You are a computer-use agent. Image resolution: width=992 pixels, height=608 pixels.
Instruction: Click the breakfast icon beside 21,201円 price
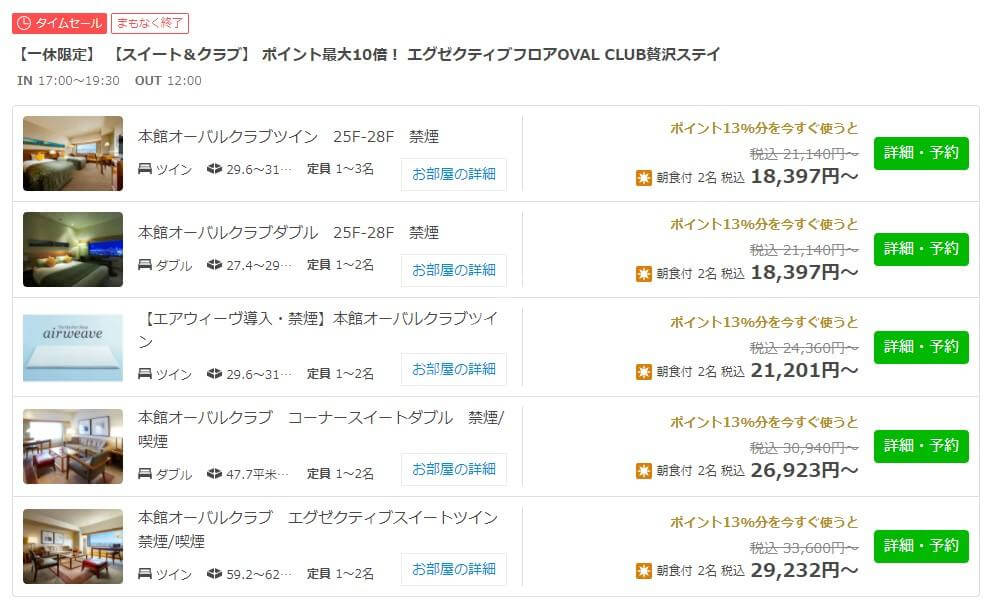(x=643, y=371)
